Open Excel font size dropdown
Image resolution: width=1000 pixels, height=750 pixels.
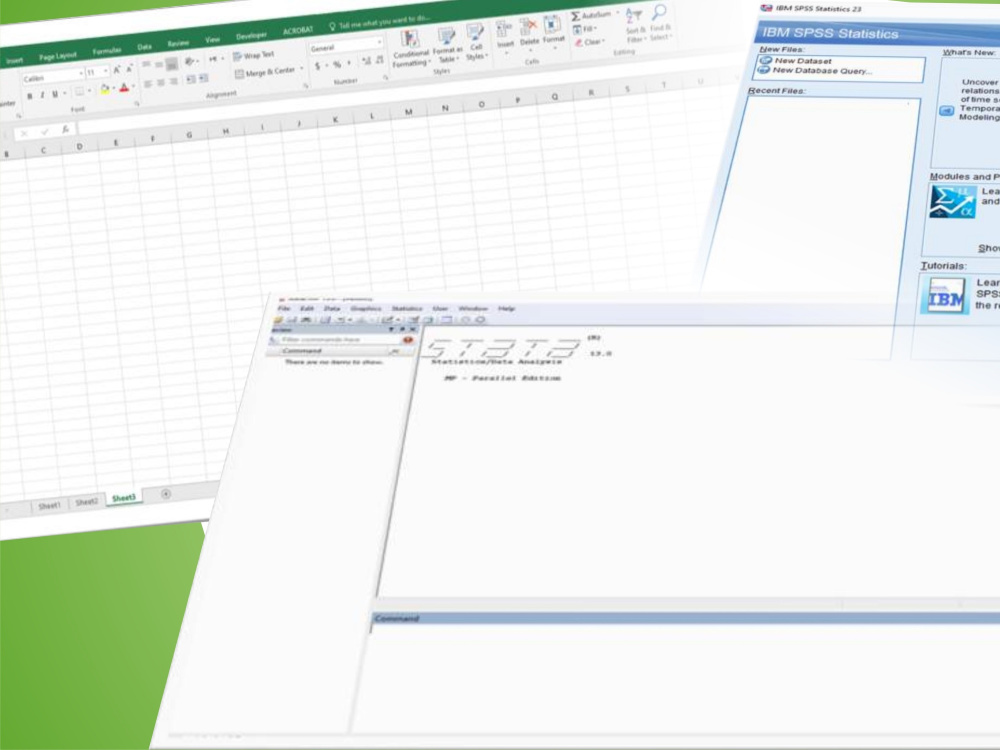pyautogui.click(x=106, y=71)
